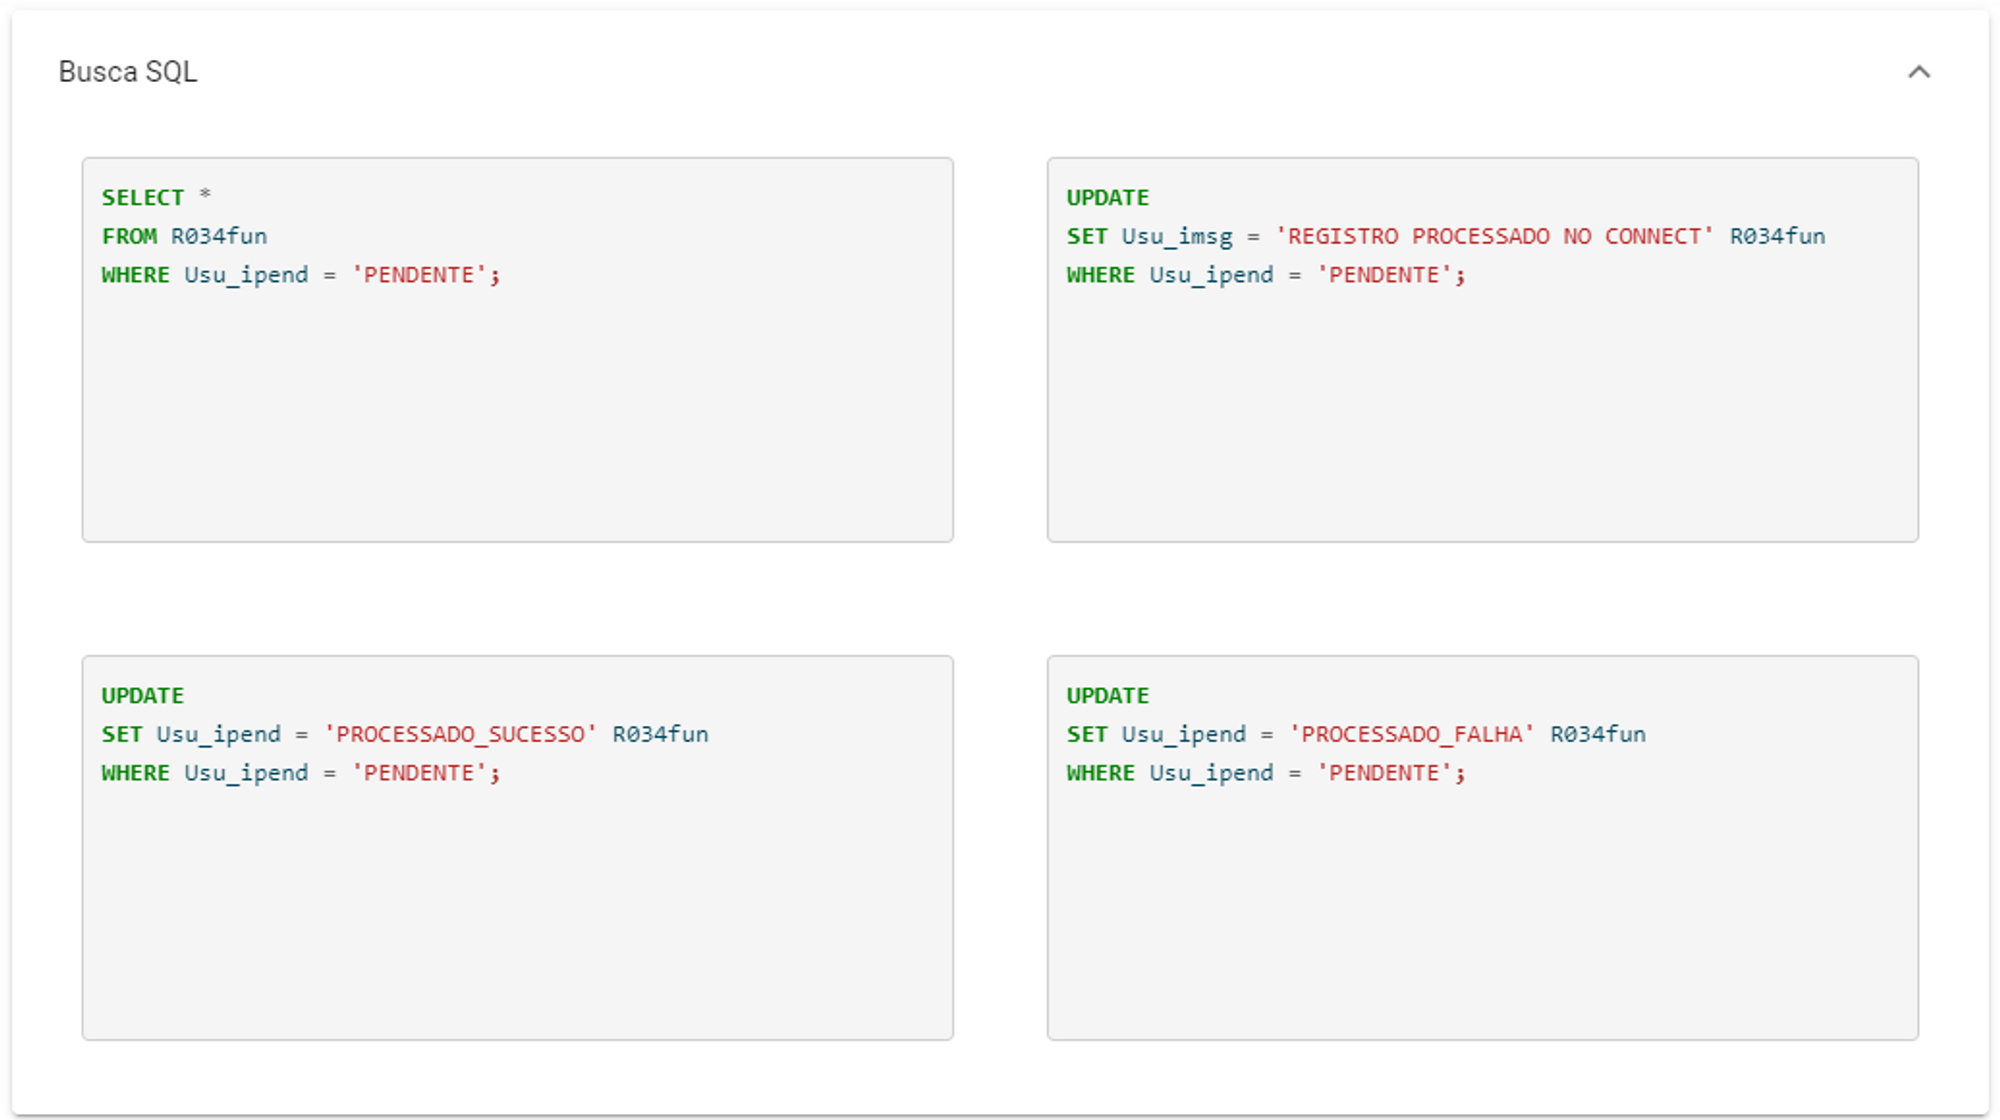Viewport: 2000px width, 1120px height.
Task: Click the Busca SQL panel title
Action: (128, 72)
